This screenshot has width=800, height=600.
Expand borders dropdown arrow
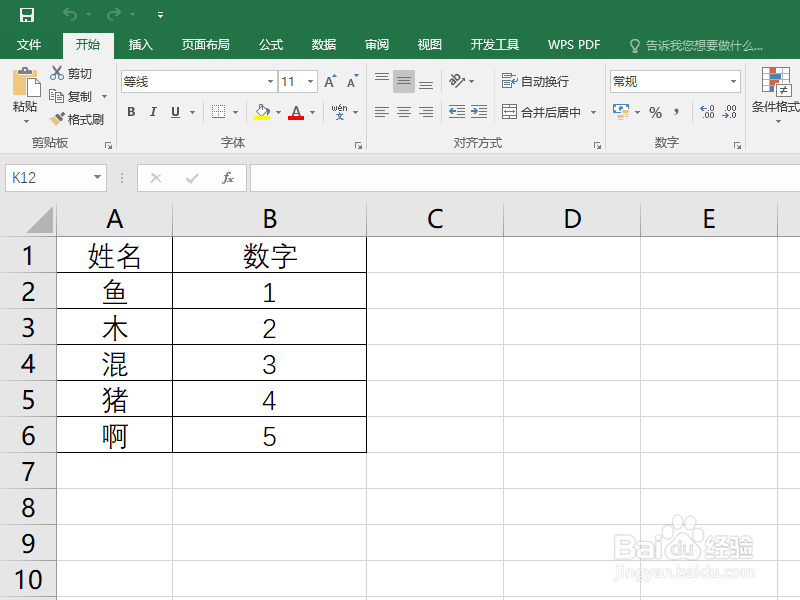tap(235, 112)
